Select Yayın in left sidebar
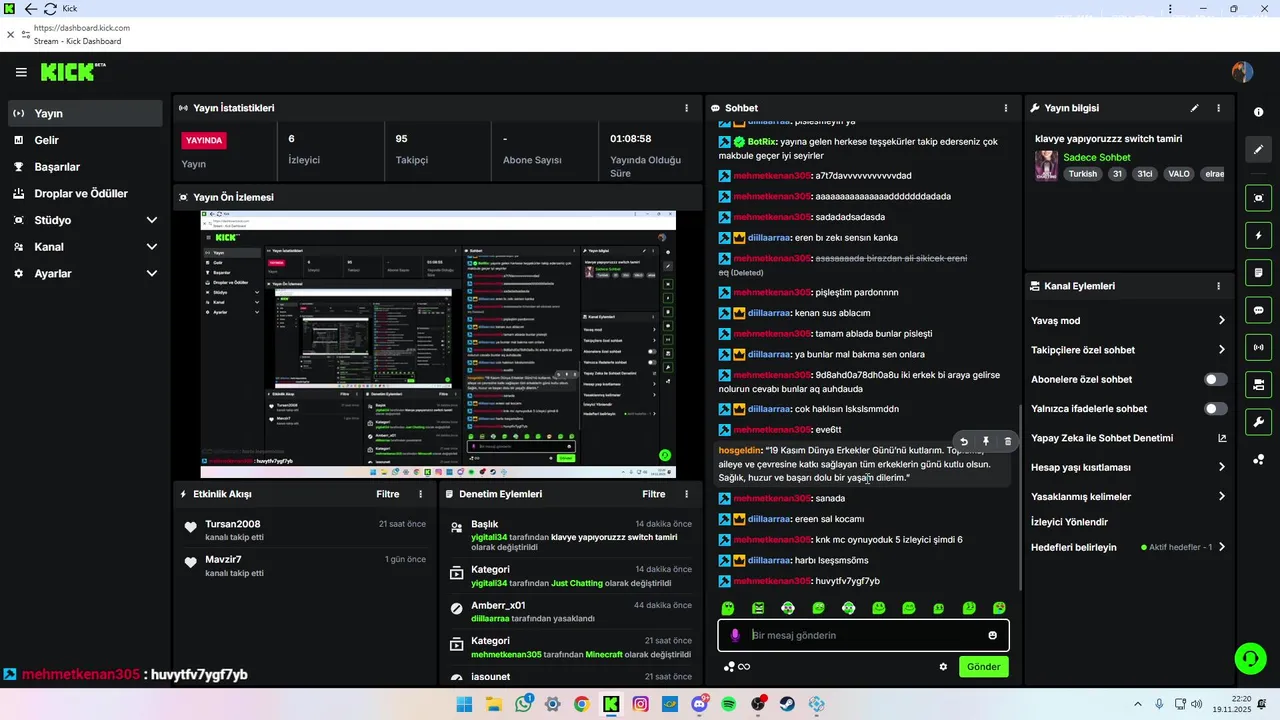The image size is (1280, 720). click(84, 114)
